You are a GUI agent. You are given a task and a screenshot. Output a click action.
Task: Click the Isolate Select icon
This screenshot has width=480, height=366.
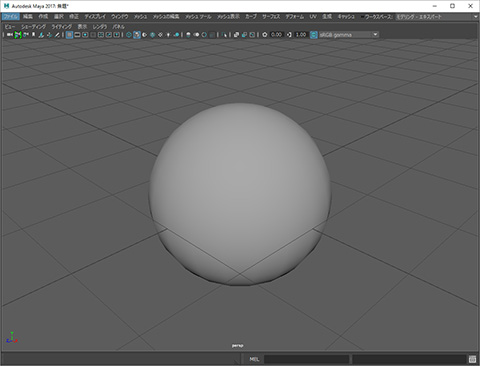click(x=224, y=35)
